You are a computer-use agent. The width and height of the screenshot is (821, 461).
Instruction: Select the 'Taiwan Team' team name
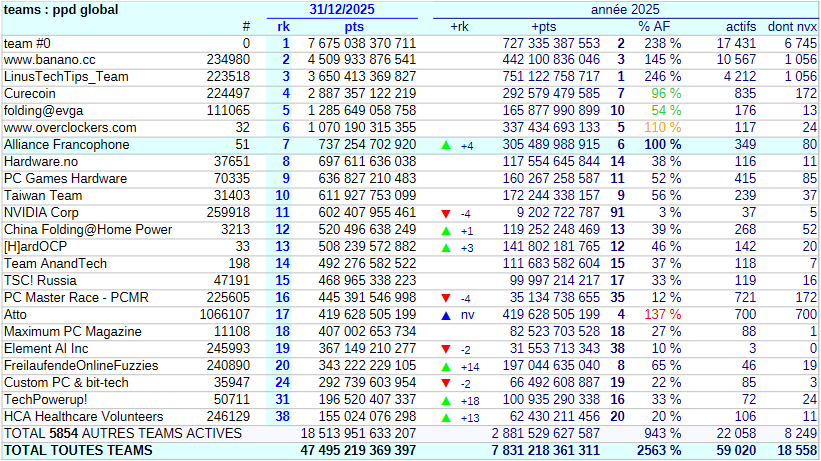click(x=43, y=196)
